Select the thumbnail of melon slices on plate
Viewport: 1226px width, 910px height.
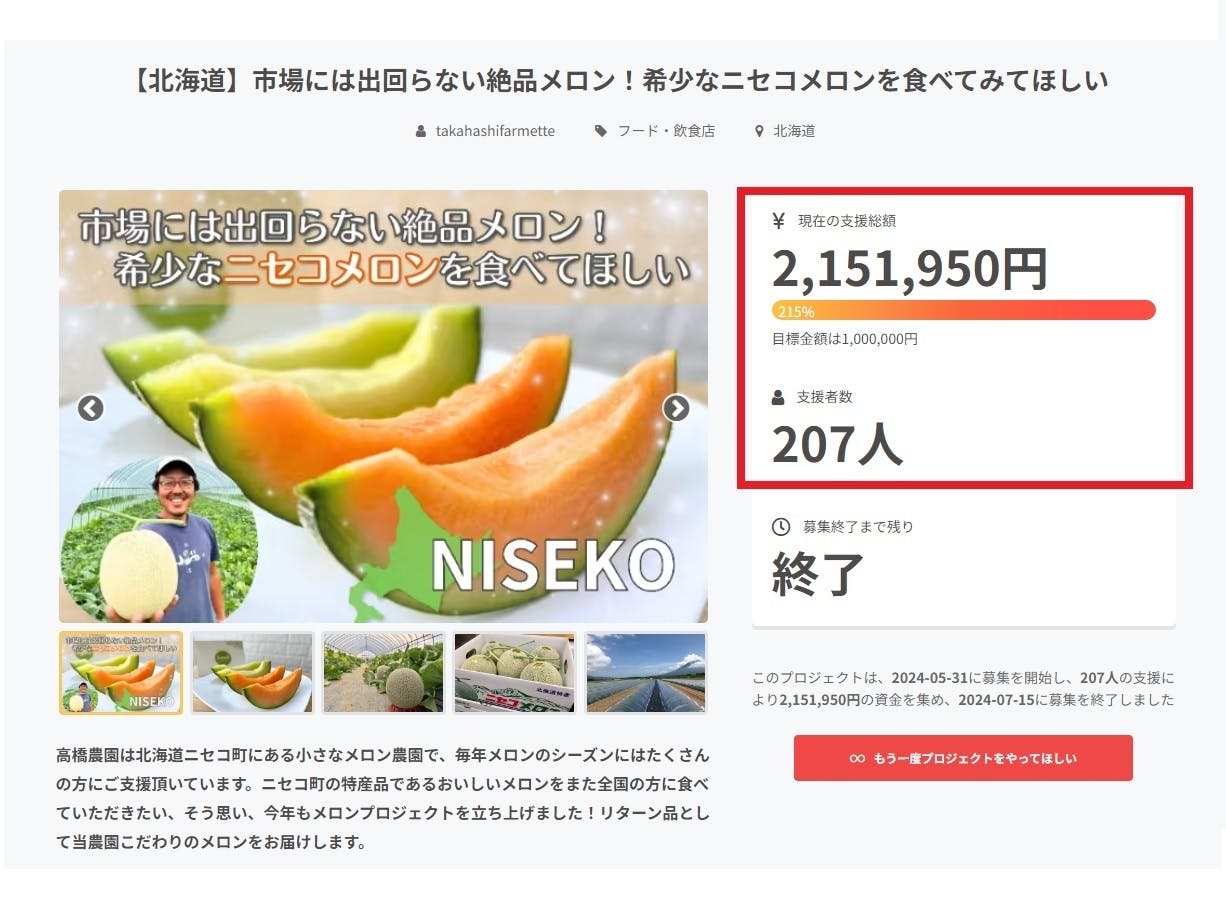252,672
